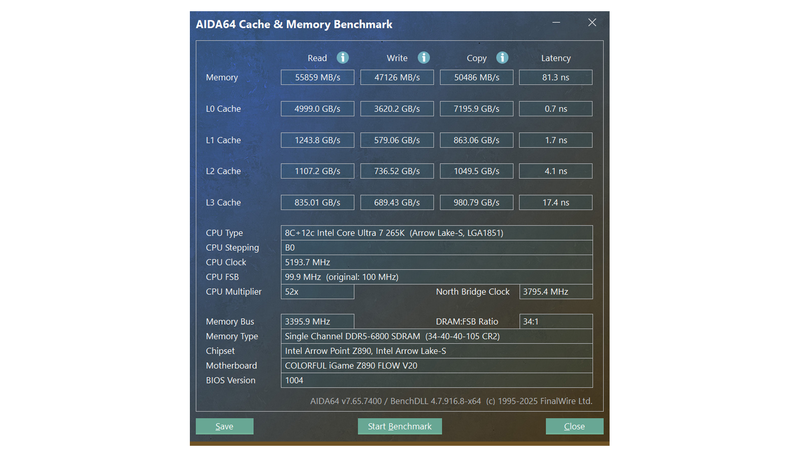
Task: Click L2 Cache read value 1107.2 GB/s
Action: [x=317, y=171]
